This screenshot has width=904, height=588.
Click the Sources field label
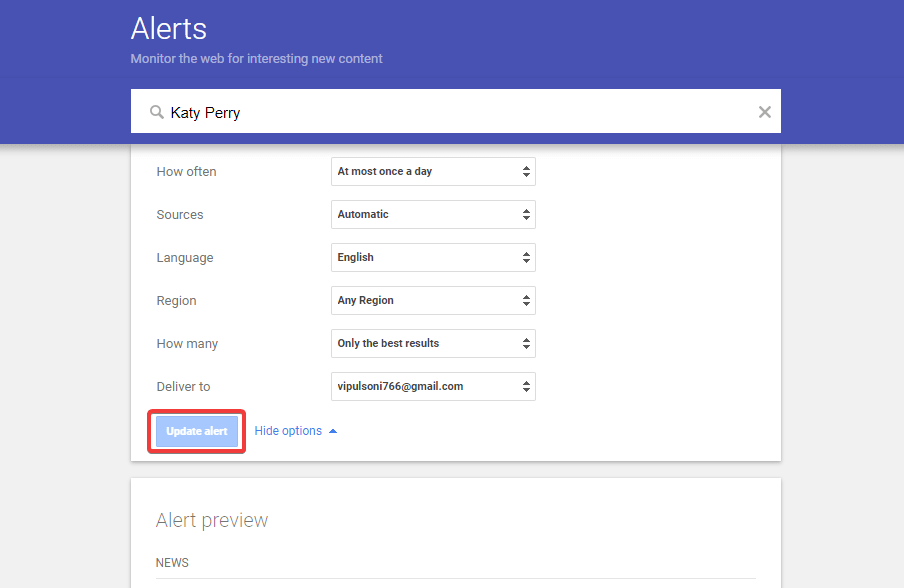[x=180, y=215]
